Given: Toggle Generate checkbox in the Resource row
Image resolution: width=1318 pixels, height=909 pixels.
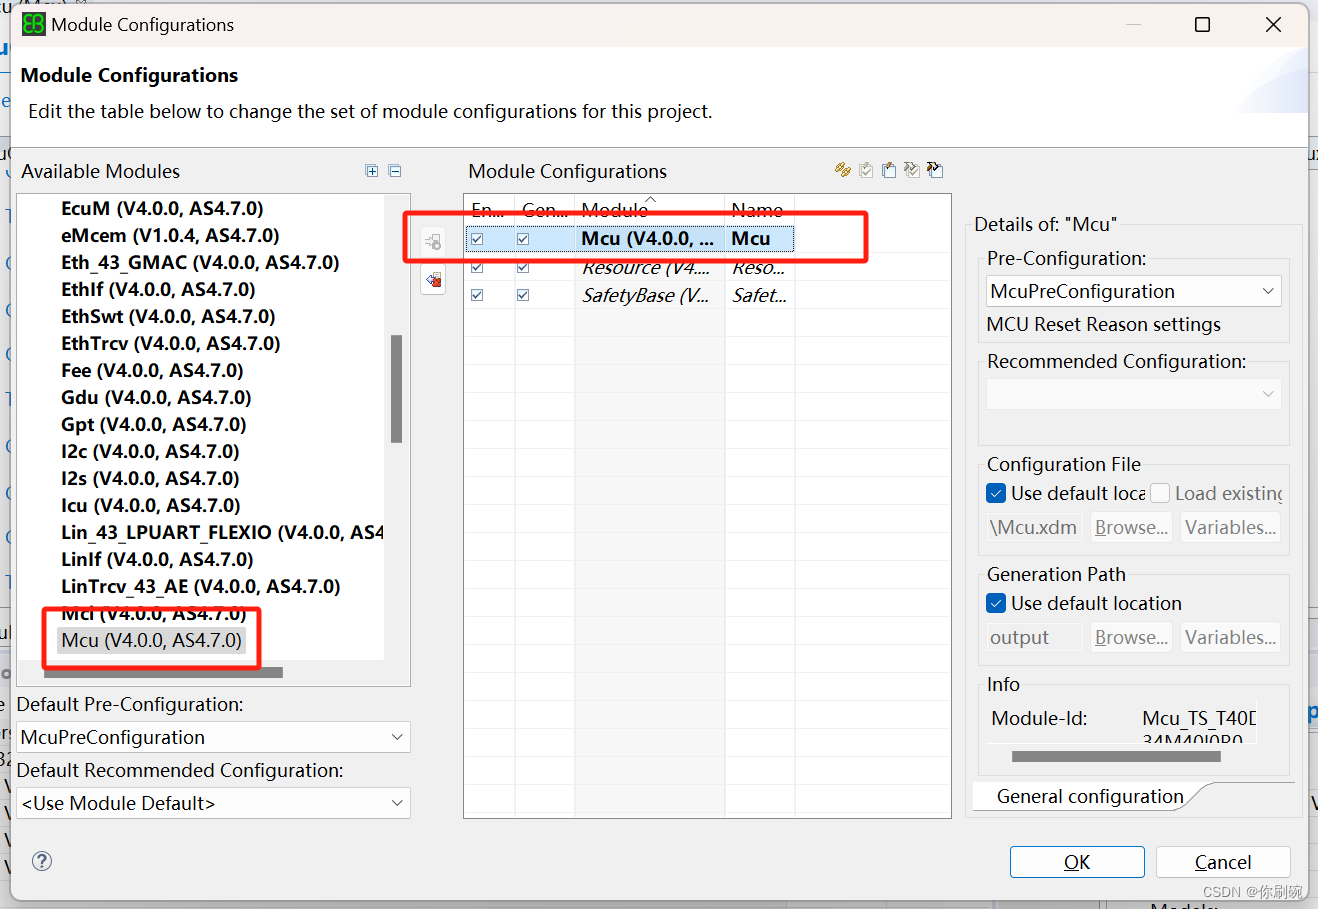Looking at the screenshot, I should [523, 267].
